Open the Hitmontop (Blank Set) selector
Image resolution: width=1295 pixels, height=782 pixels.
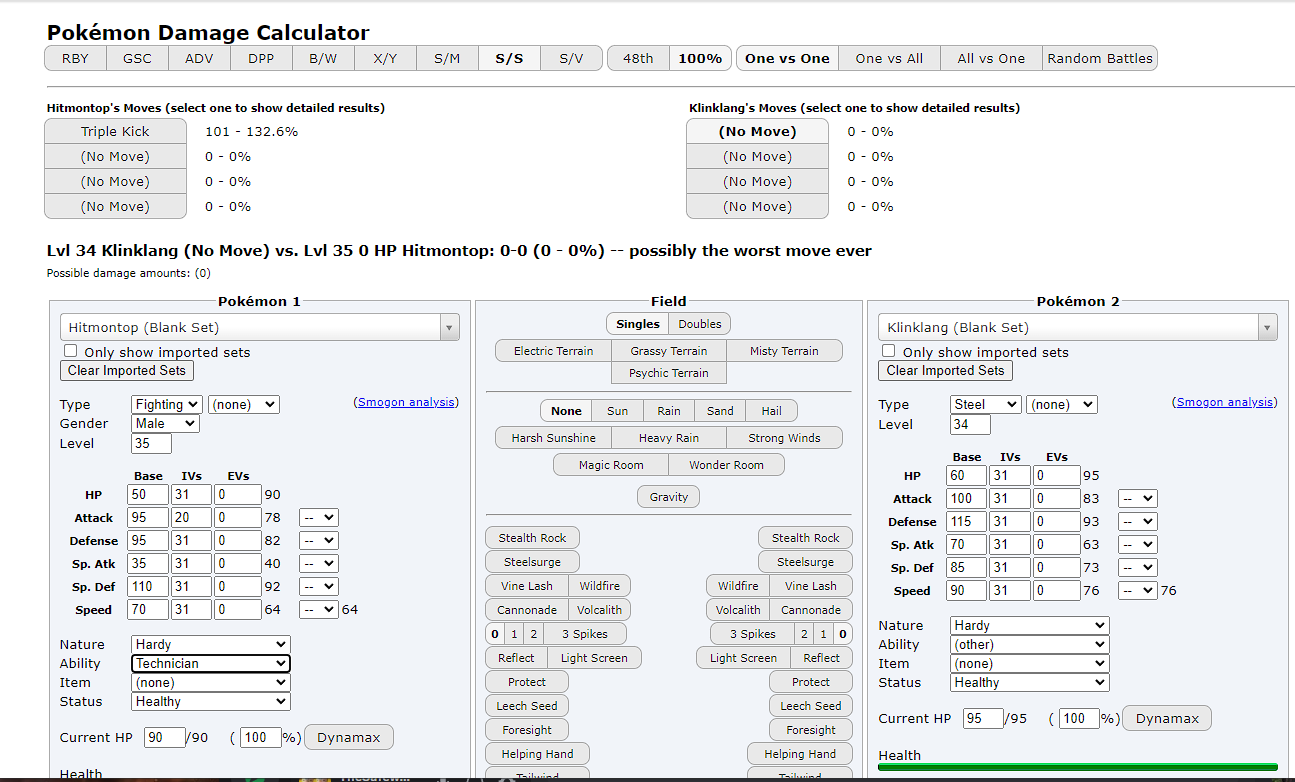pos(260,327)
